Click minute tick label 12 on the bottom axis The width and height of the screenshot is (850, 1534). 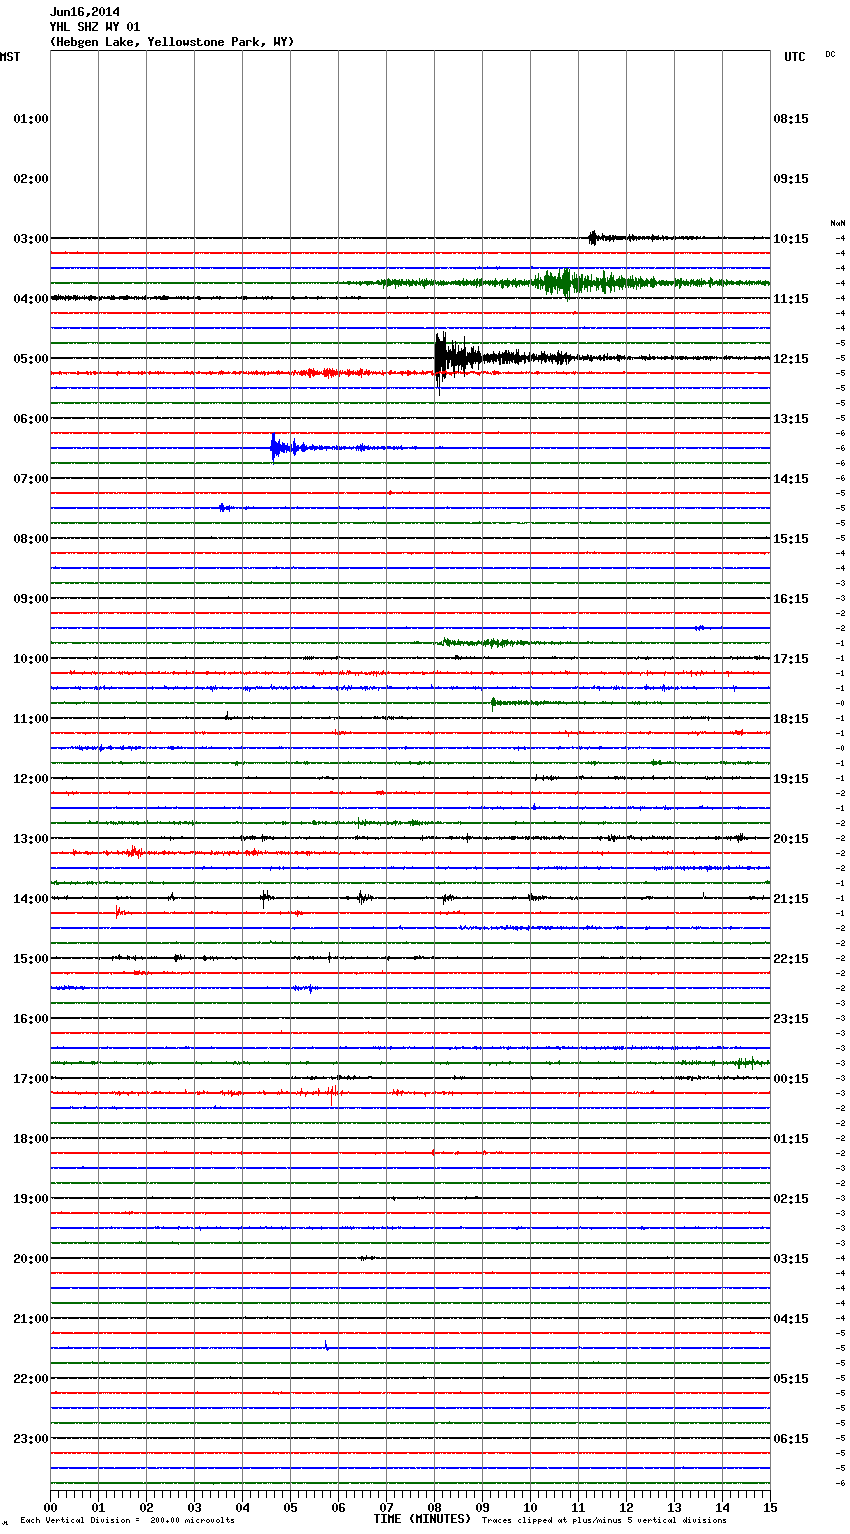pyautogui.click(x=626, y=1507)
